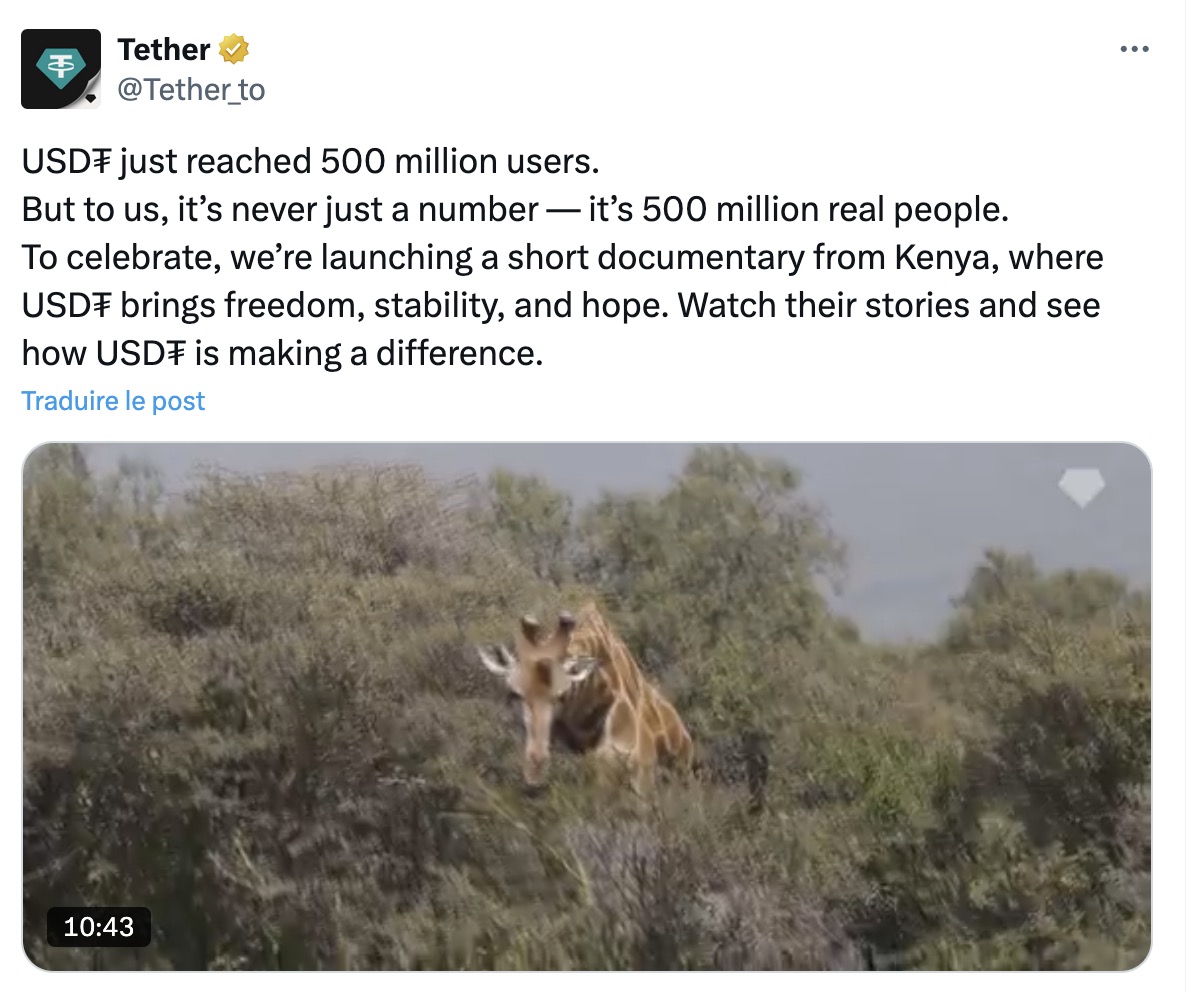Open the @Tether_to handle link
Viewport: 1186px width, 992px height.
click(191, 90)
